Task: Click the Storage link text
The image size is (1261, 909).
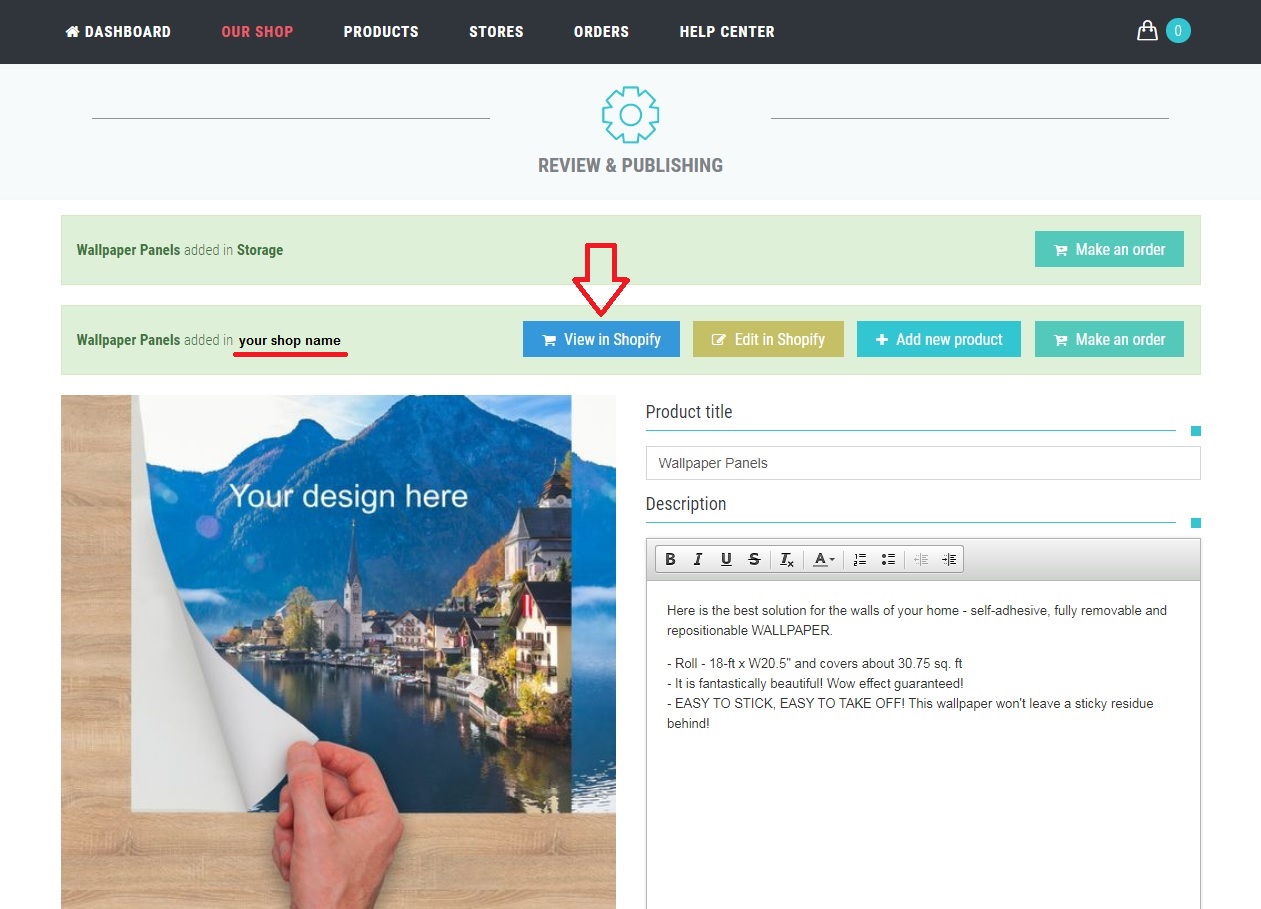Action: (x=260, y=250)
